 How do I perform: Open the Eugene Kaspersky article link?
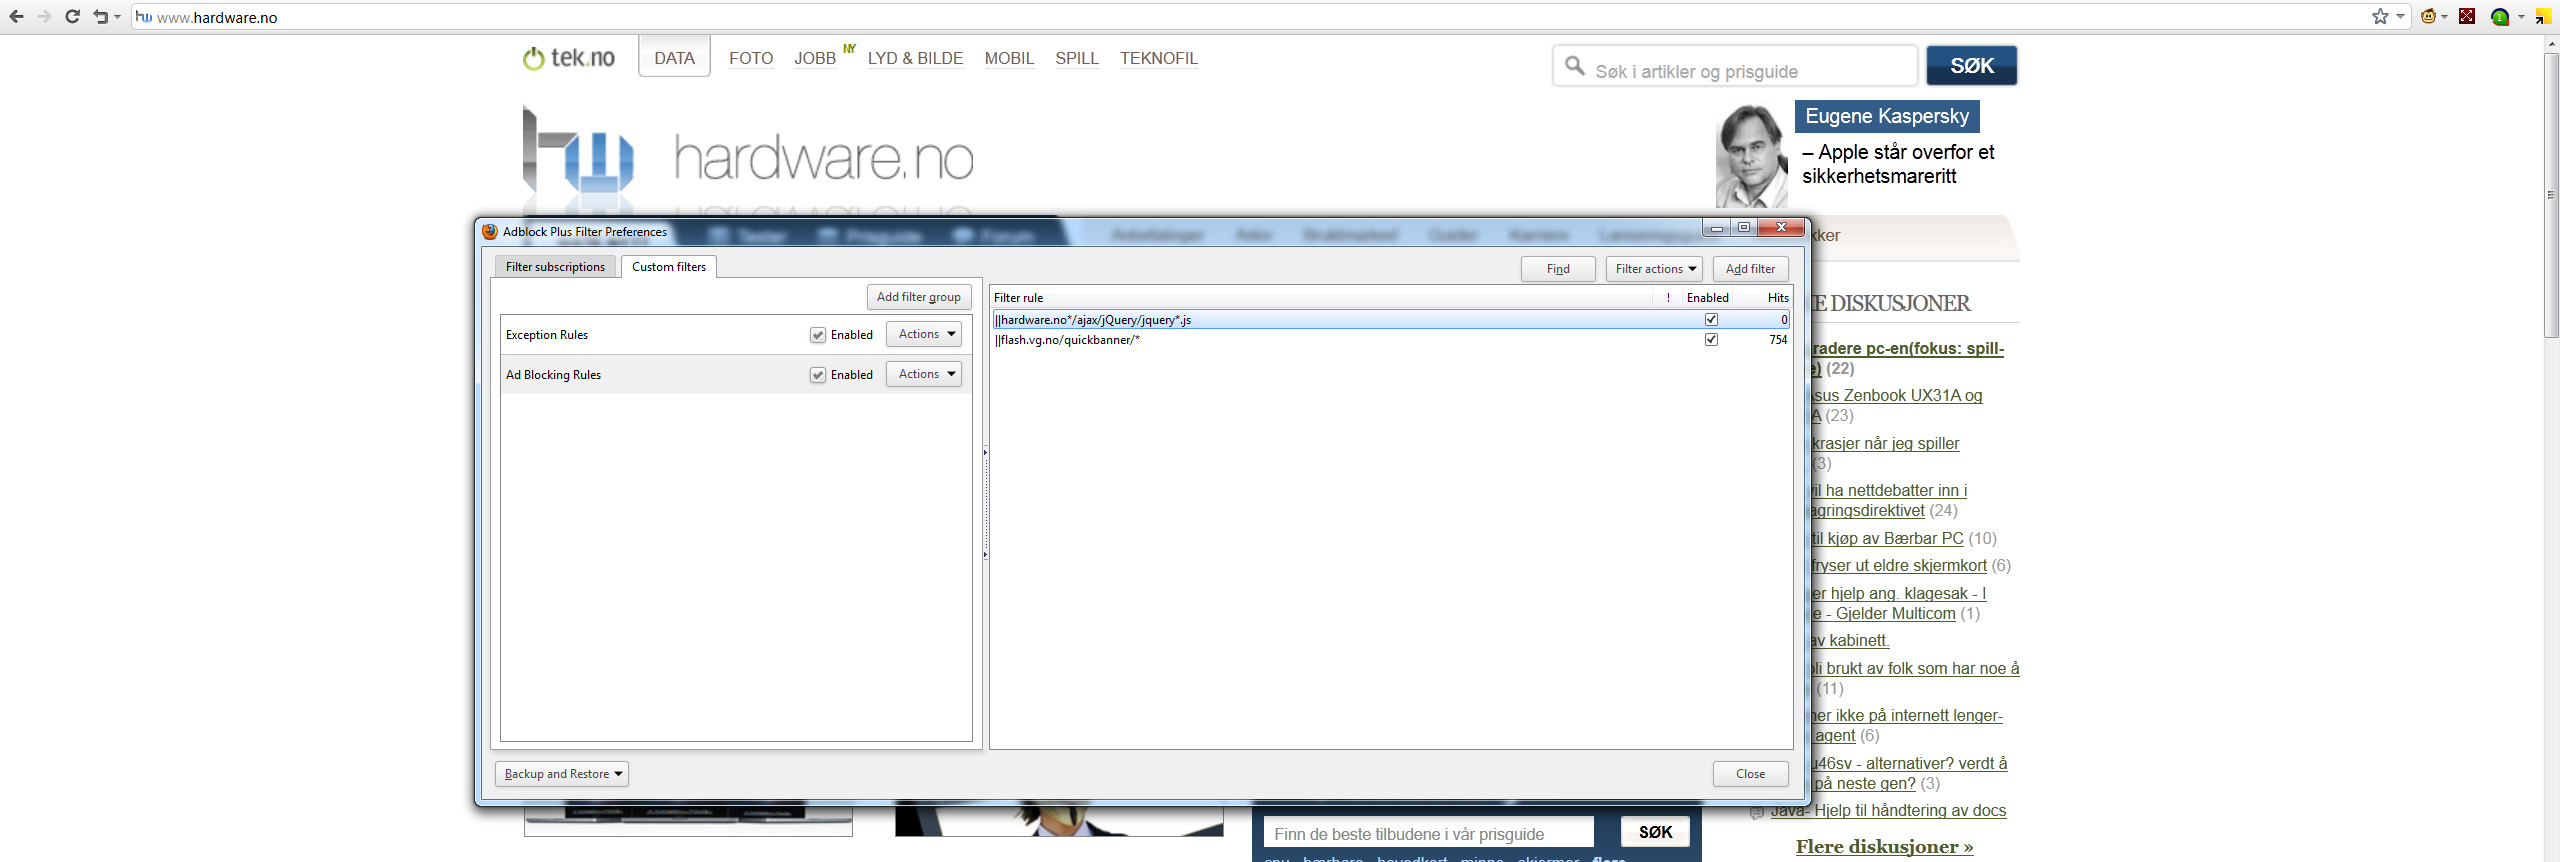coord(1886,116)
